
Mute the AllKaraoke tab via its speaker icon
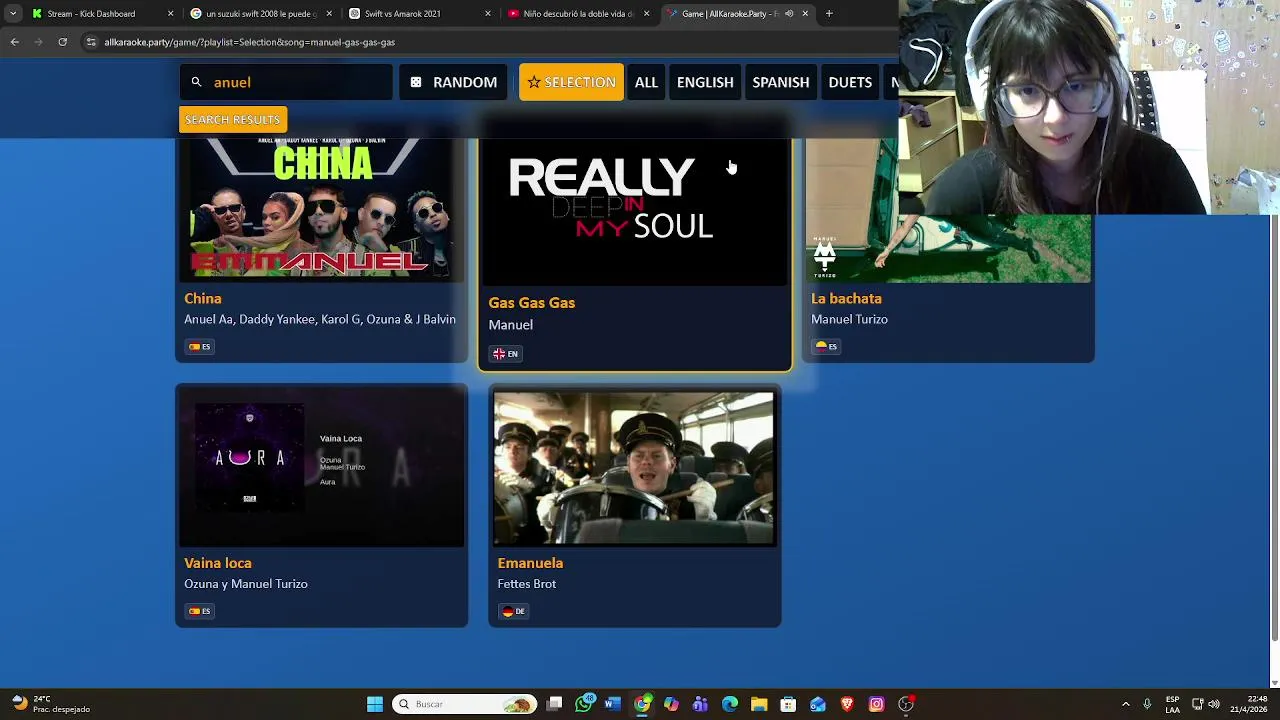coord(789,14)
